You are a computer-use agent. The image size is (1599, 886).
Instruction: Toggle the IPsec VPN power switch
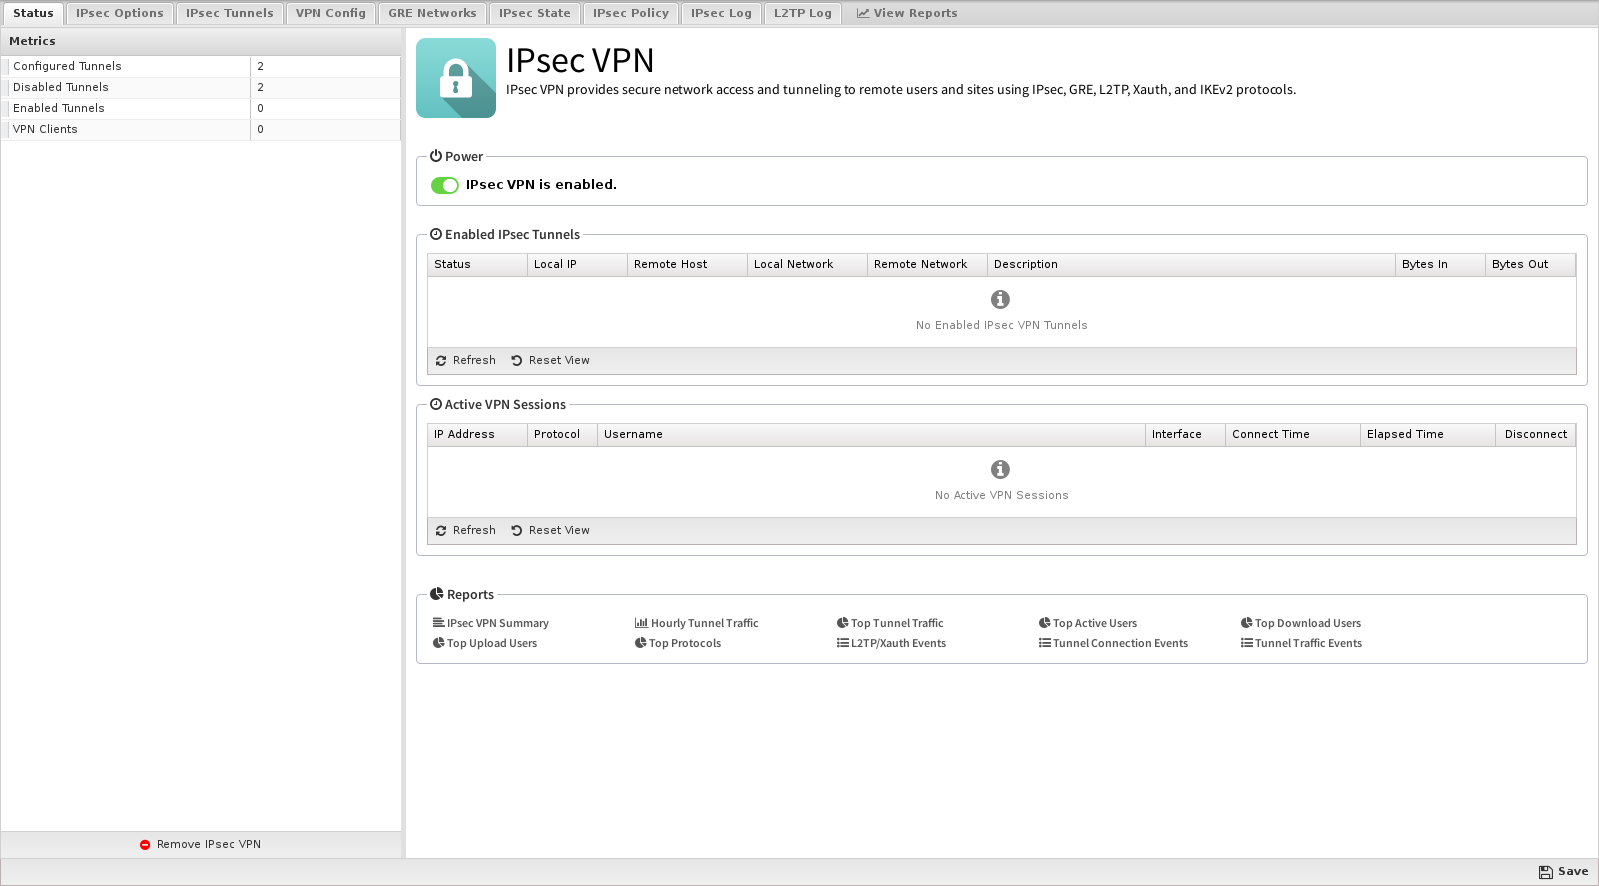444,185
